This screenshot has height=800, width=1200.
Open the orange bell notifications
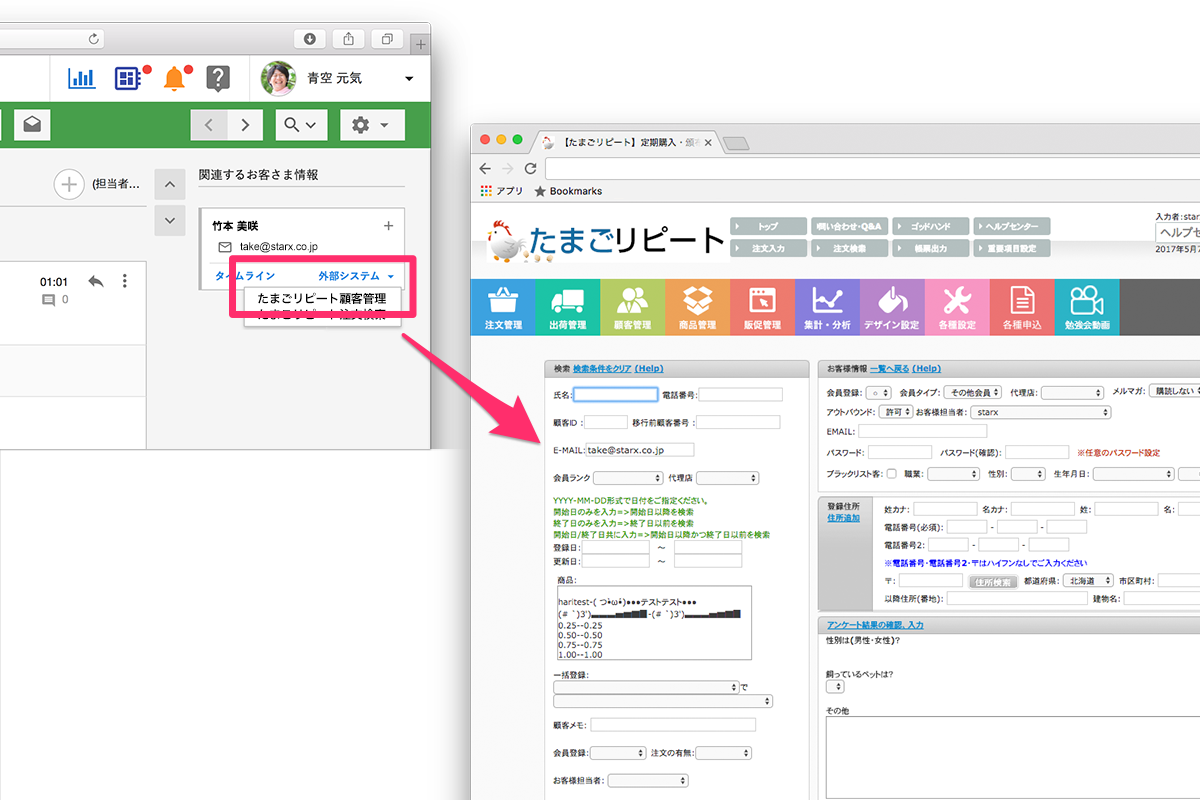[175, 78]
